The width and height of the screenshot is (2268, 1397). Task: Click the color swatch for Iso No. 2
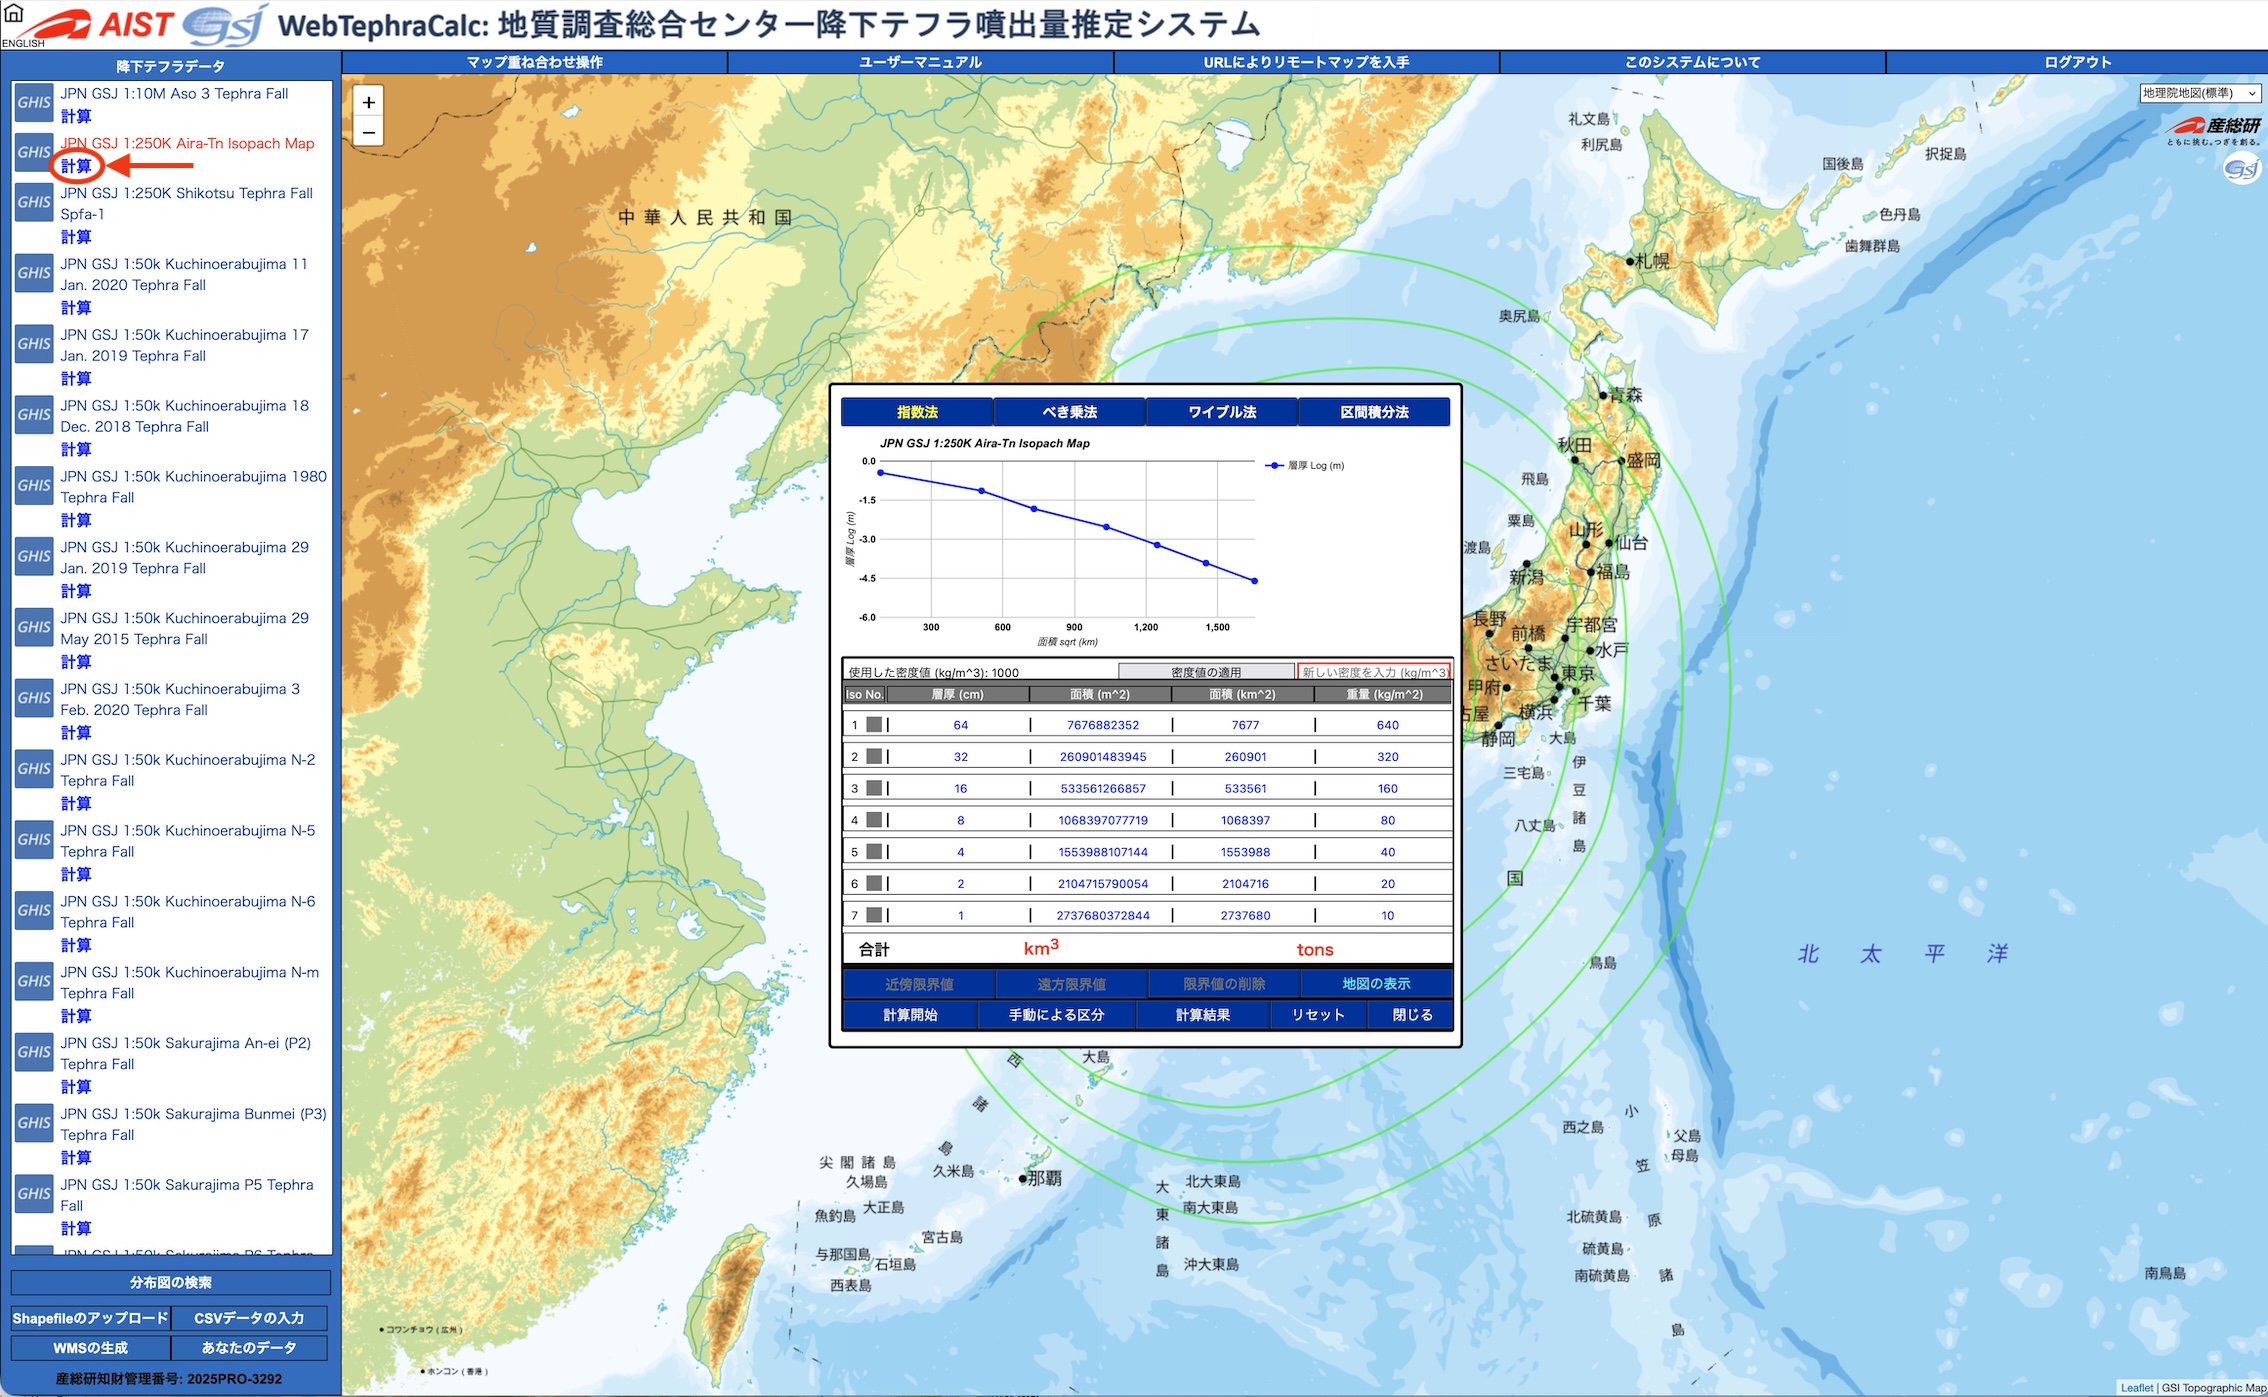pos(874,757)
